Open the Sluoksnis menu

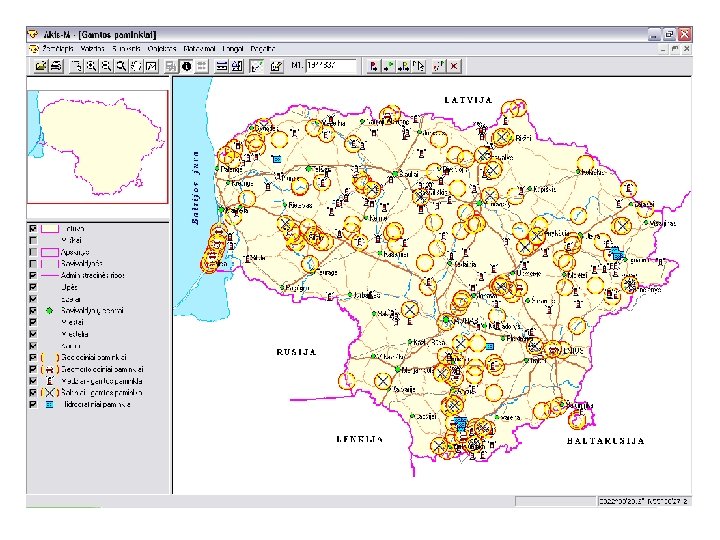click(126, 49)
